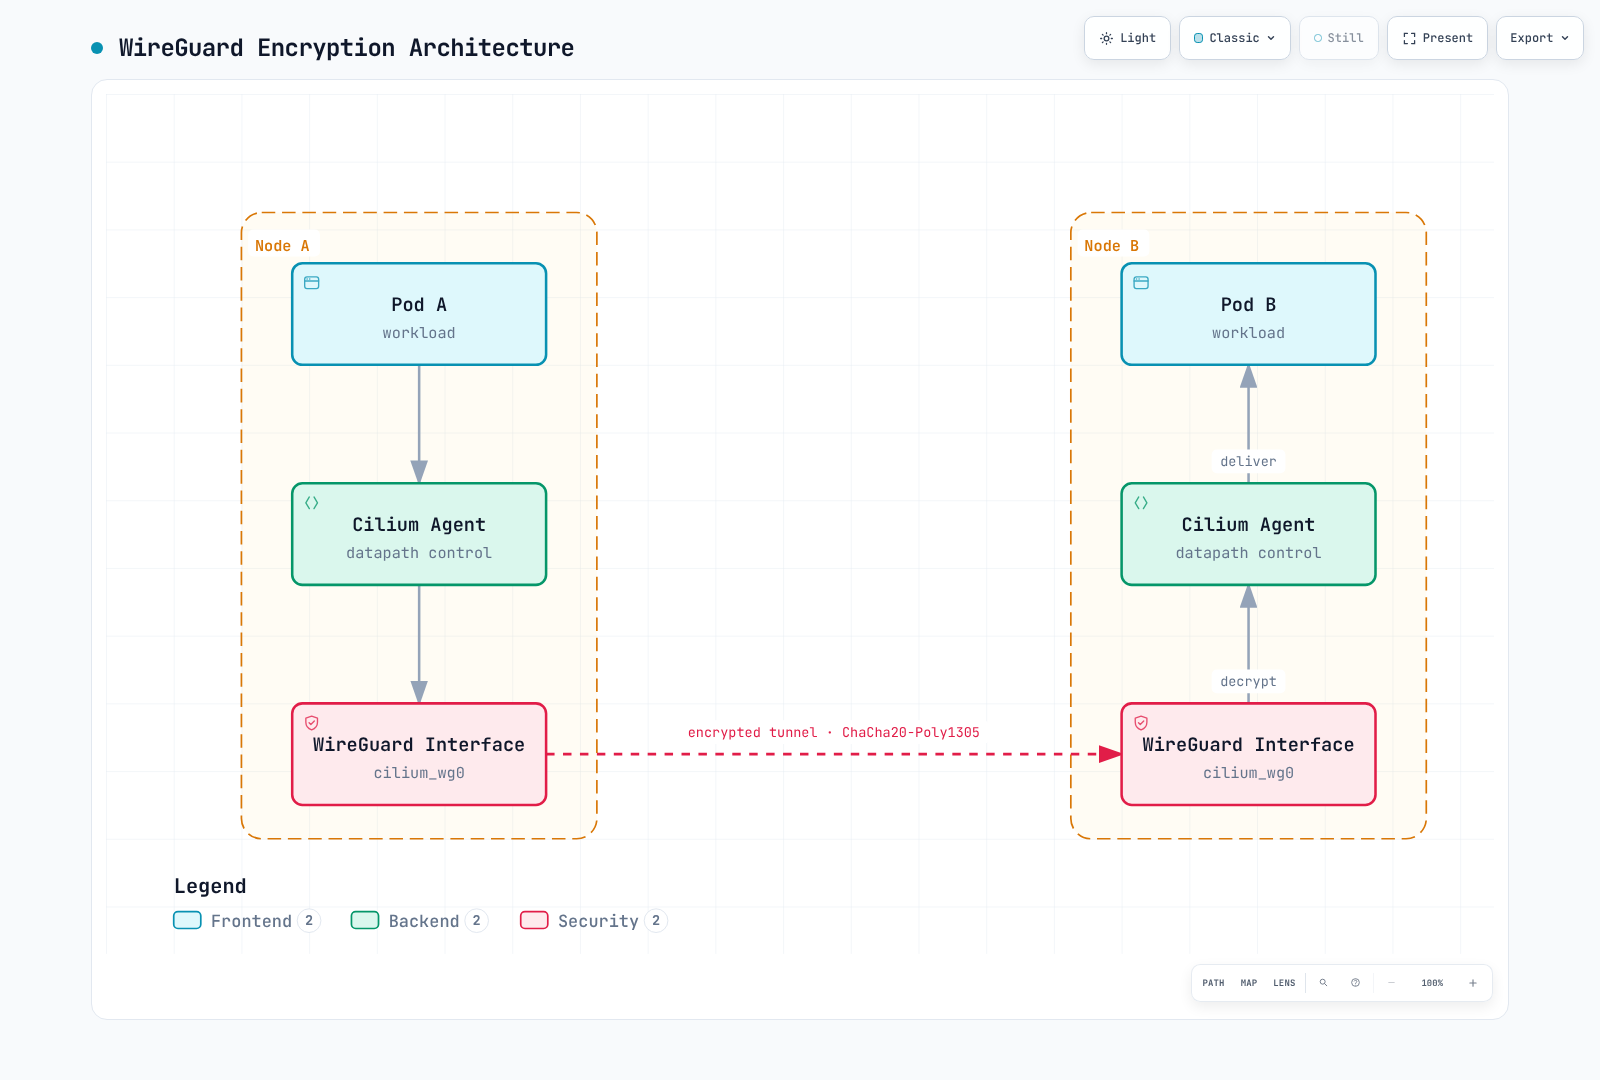Select Node B Cilium Agent box
Viewport: 1600px width, 1080px height.
(1248, 534)
